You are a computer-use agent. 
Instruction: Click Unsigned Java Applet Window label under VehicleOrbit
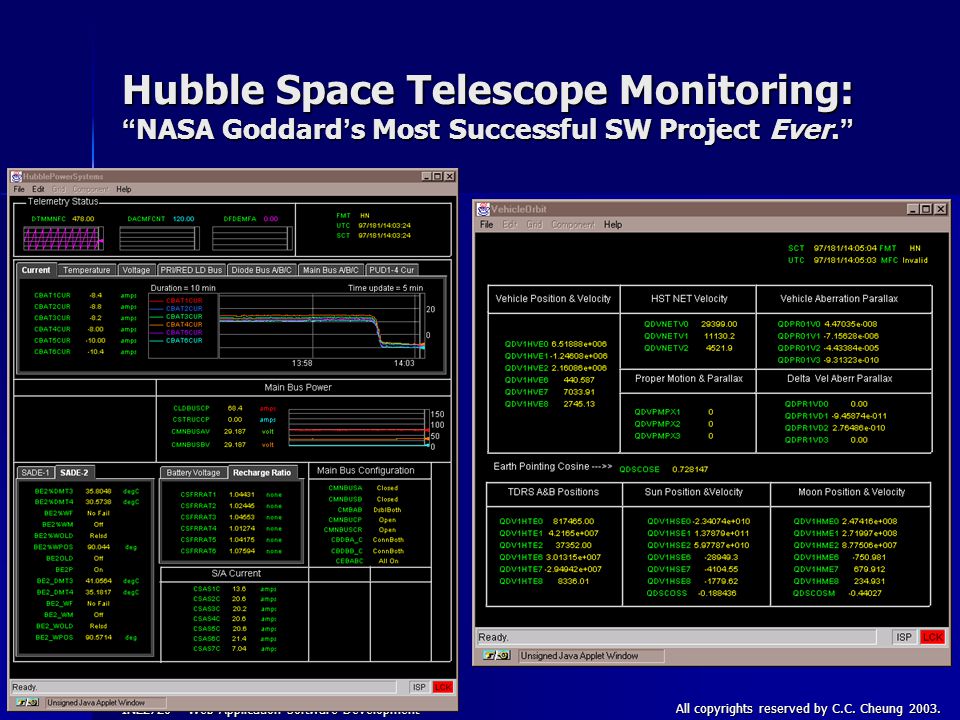(579, 656)
